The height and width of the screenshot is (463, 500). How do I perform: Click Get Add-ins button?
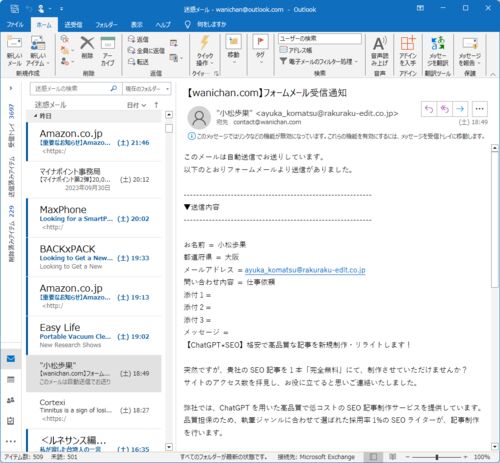(x=408, y=51)
